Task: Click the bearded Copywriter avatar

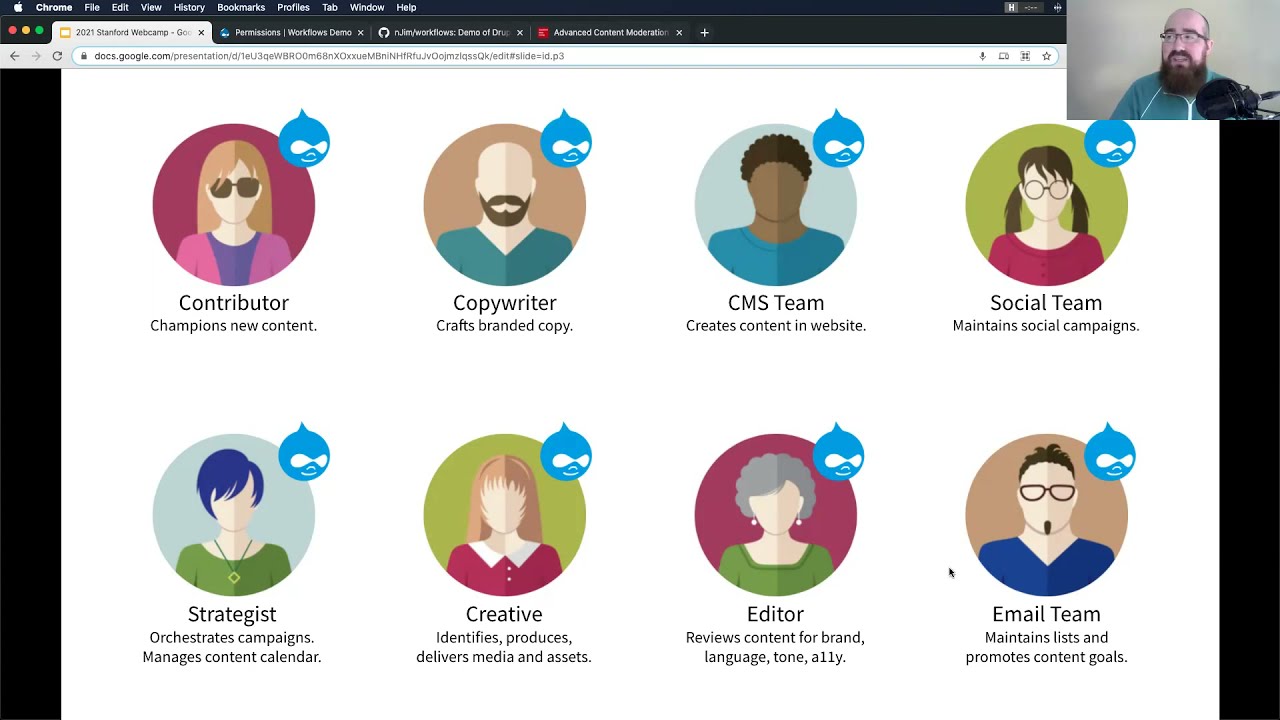Action: click(504, 205)
